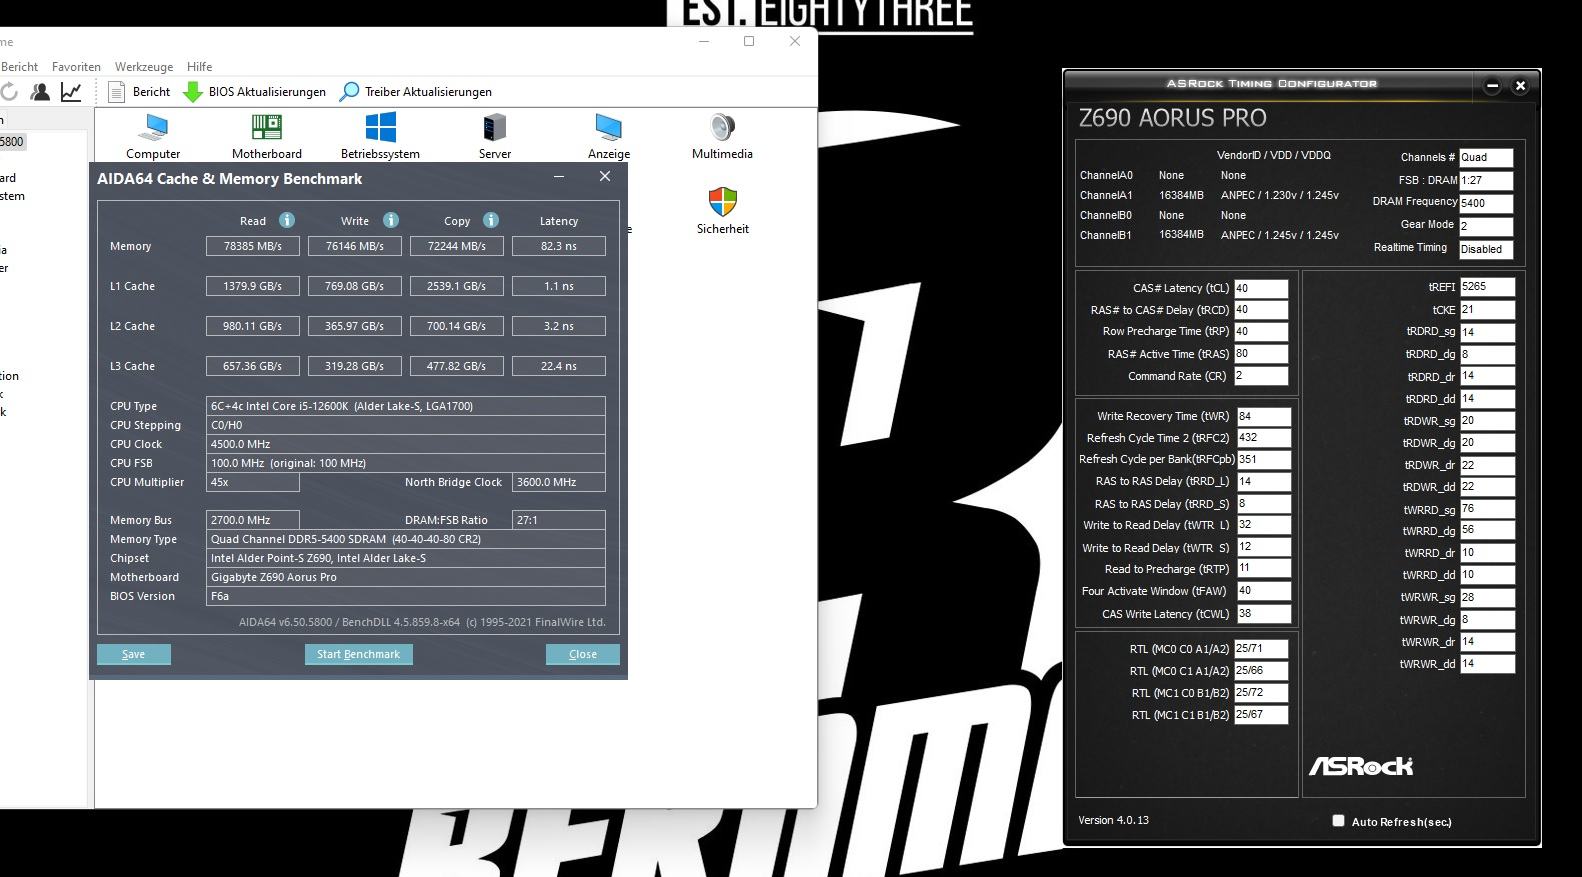Click the FSB : DRAM field showing 1:27
This screenshot has height=877, width=1582.
(1486, 180)
